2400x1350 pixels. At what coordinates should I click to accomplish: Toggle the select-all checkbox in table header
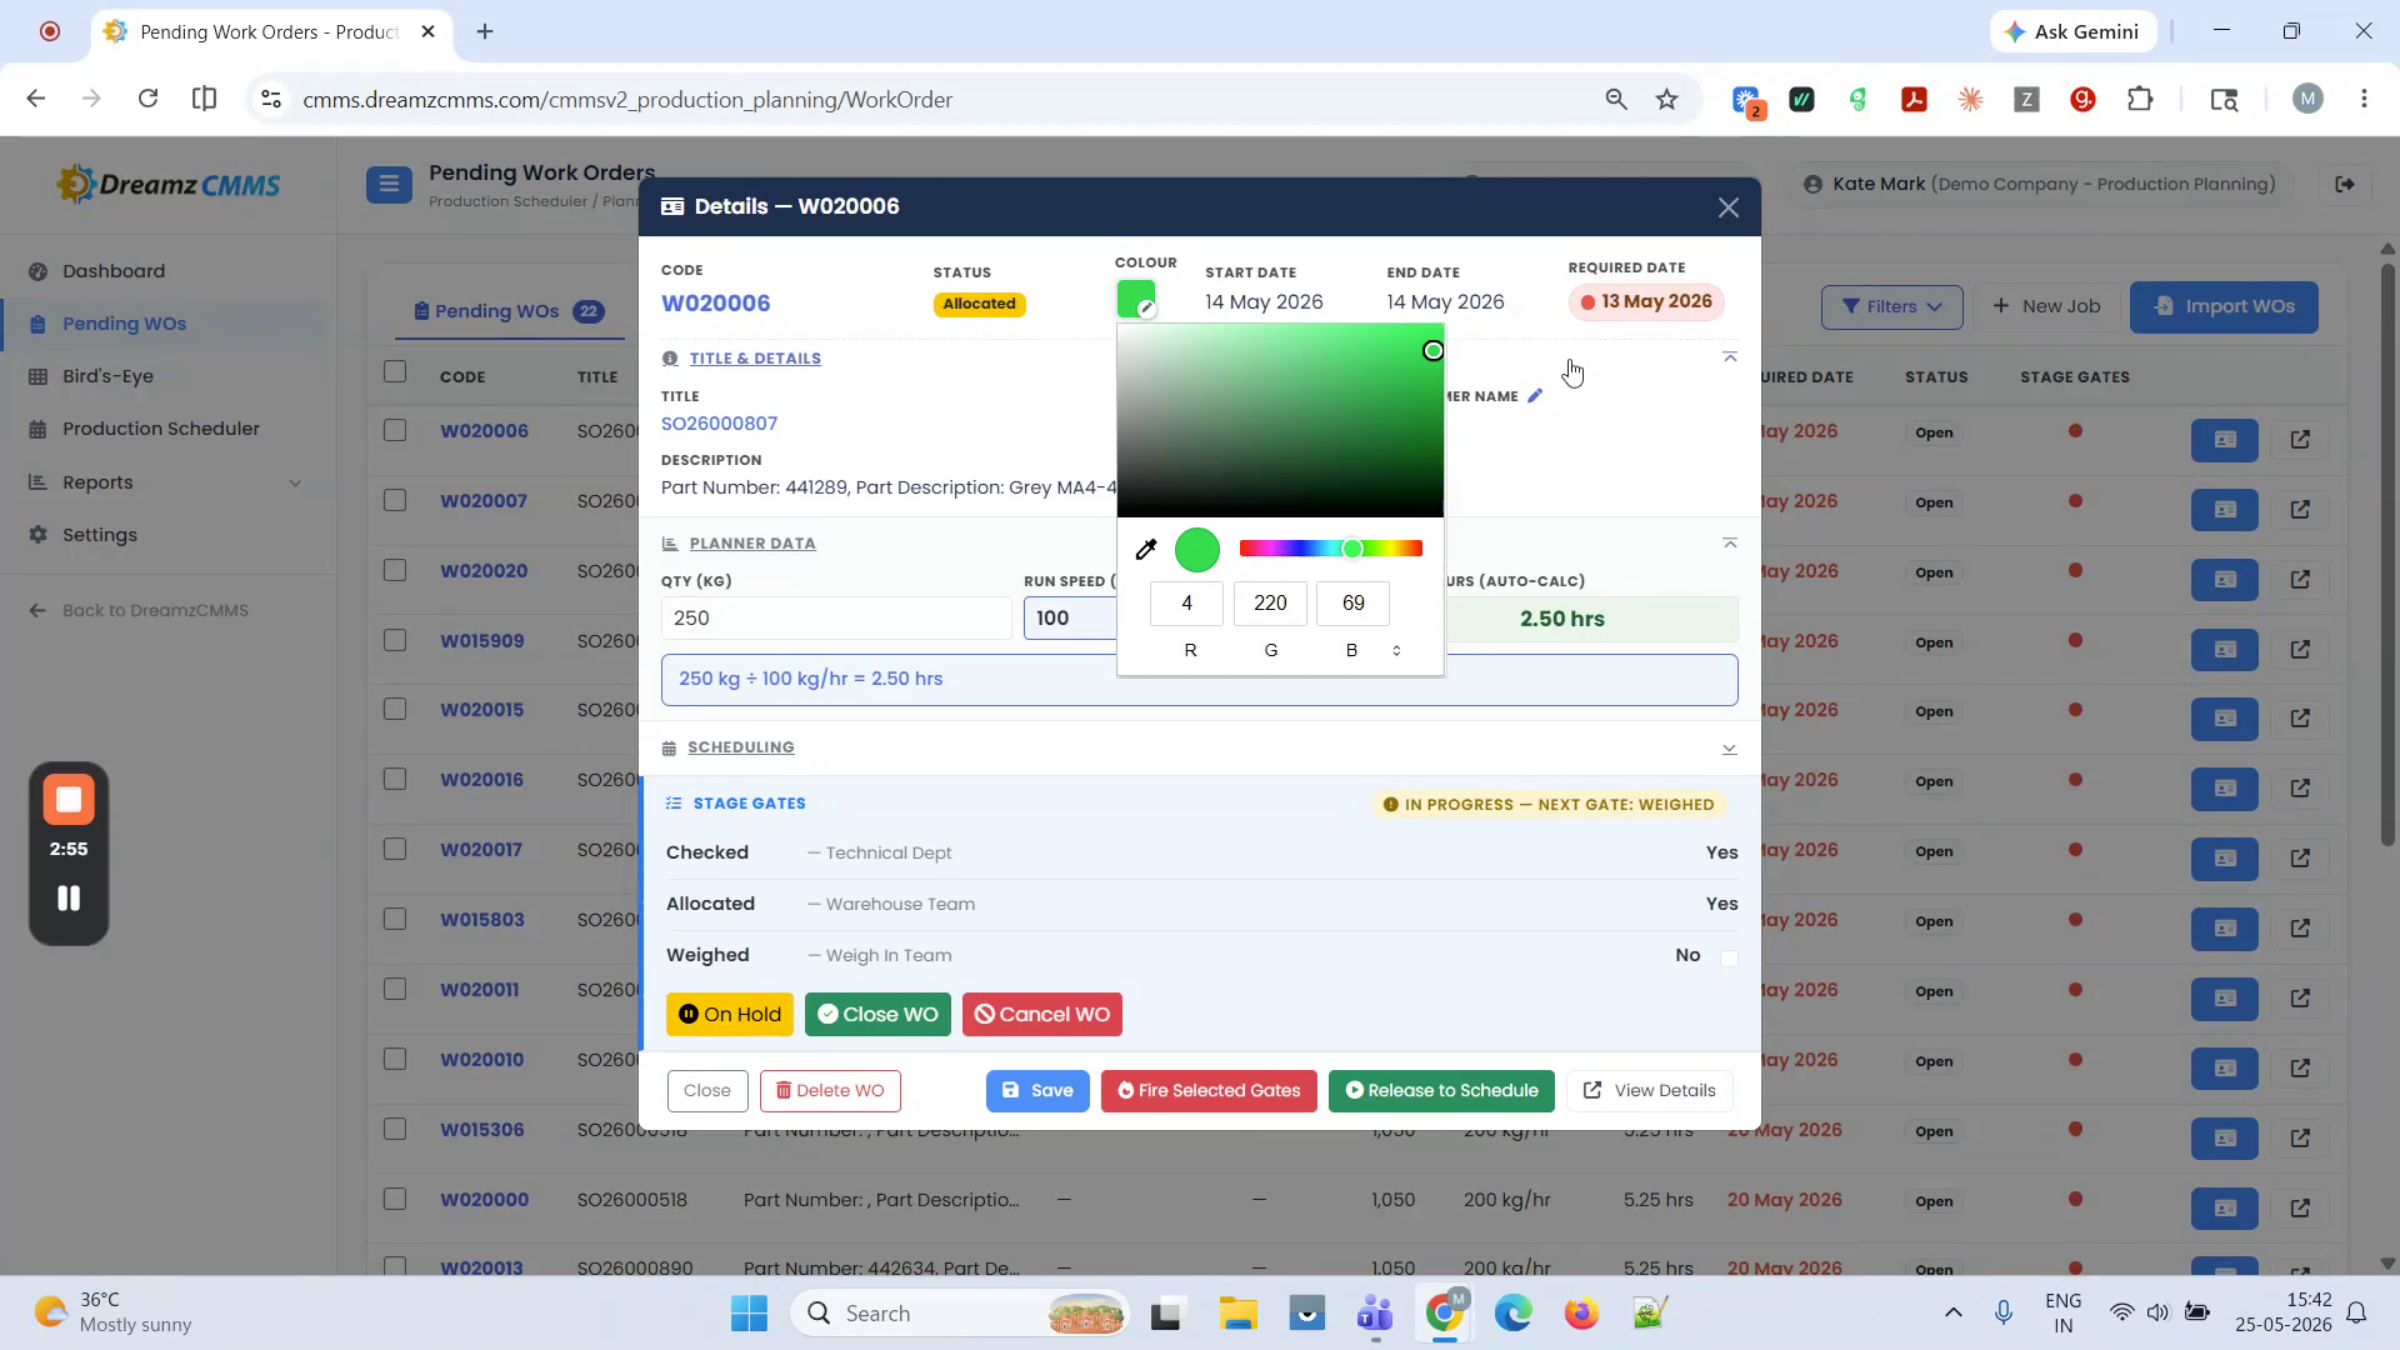[x=395, y=372]
